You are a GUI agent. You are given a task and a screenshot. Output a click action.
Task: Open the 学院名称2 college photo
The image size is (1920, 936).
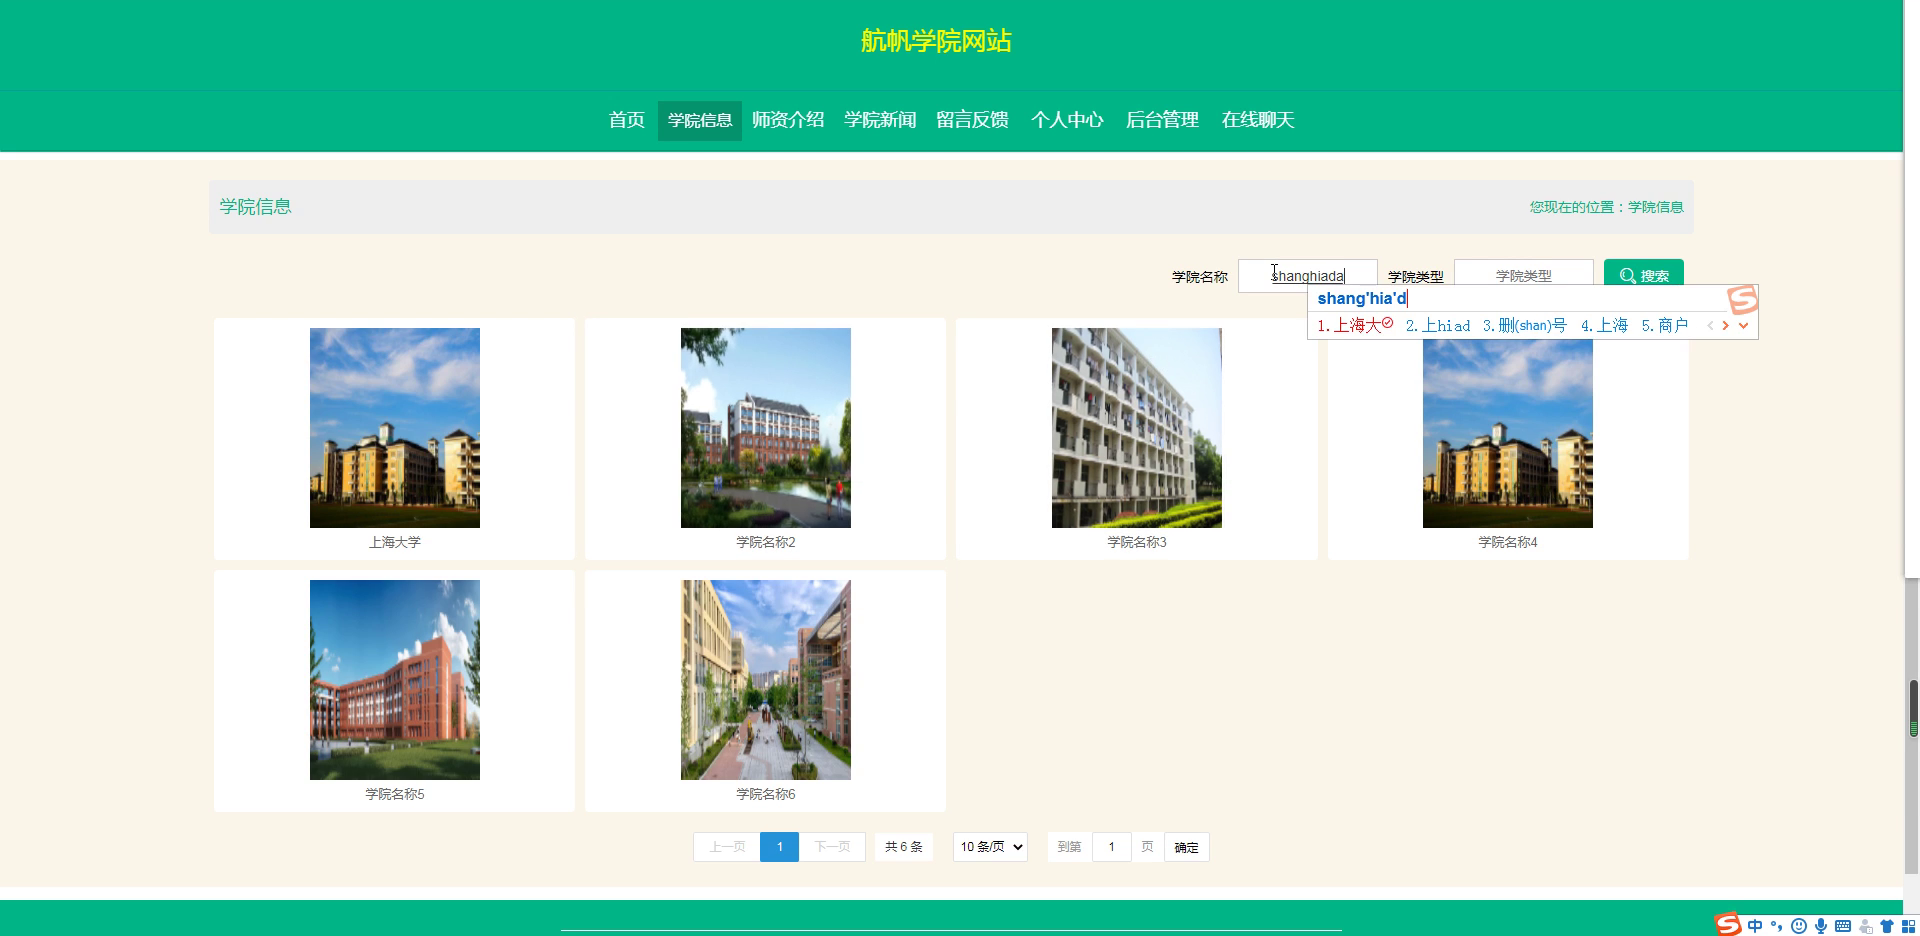[x=766, y=428]
